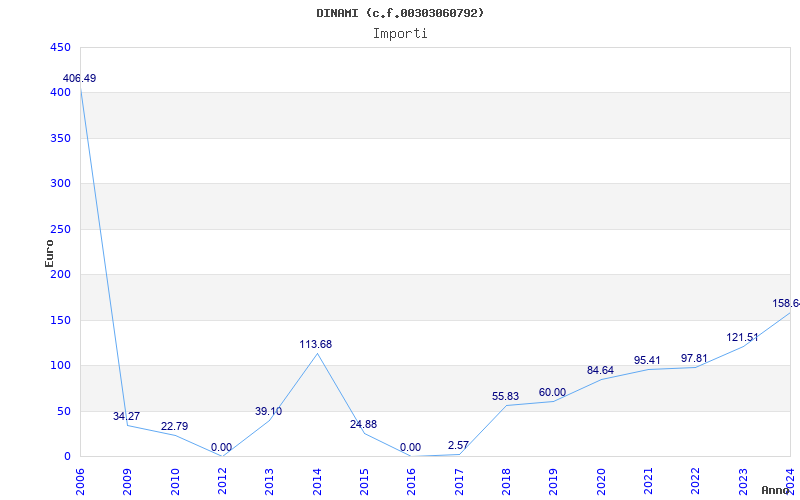Click the 2013 x-axis year label

tap(269, 482)
